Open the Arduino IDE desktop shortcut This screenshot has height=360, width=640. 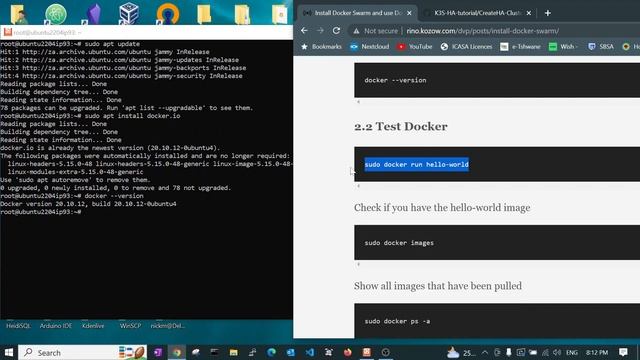pos(56,326)
